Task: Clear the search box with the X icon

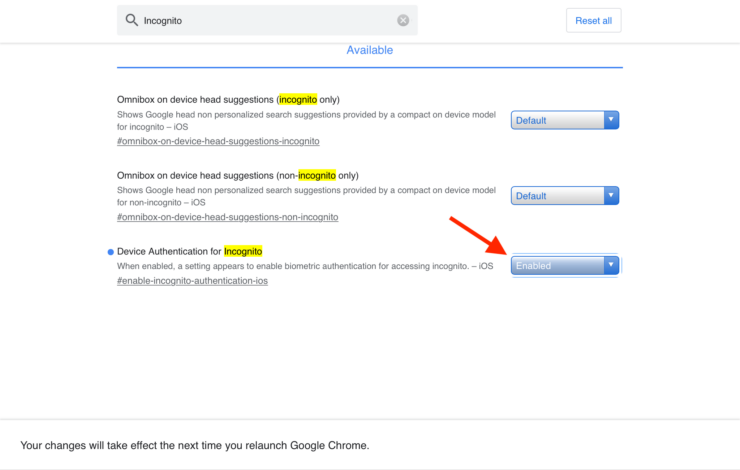Action: pos(403,20)
